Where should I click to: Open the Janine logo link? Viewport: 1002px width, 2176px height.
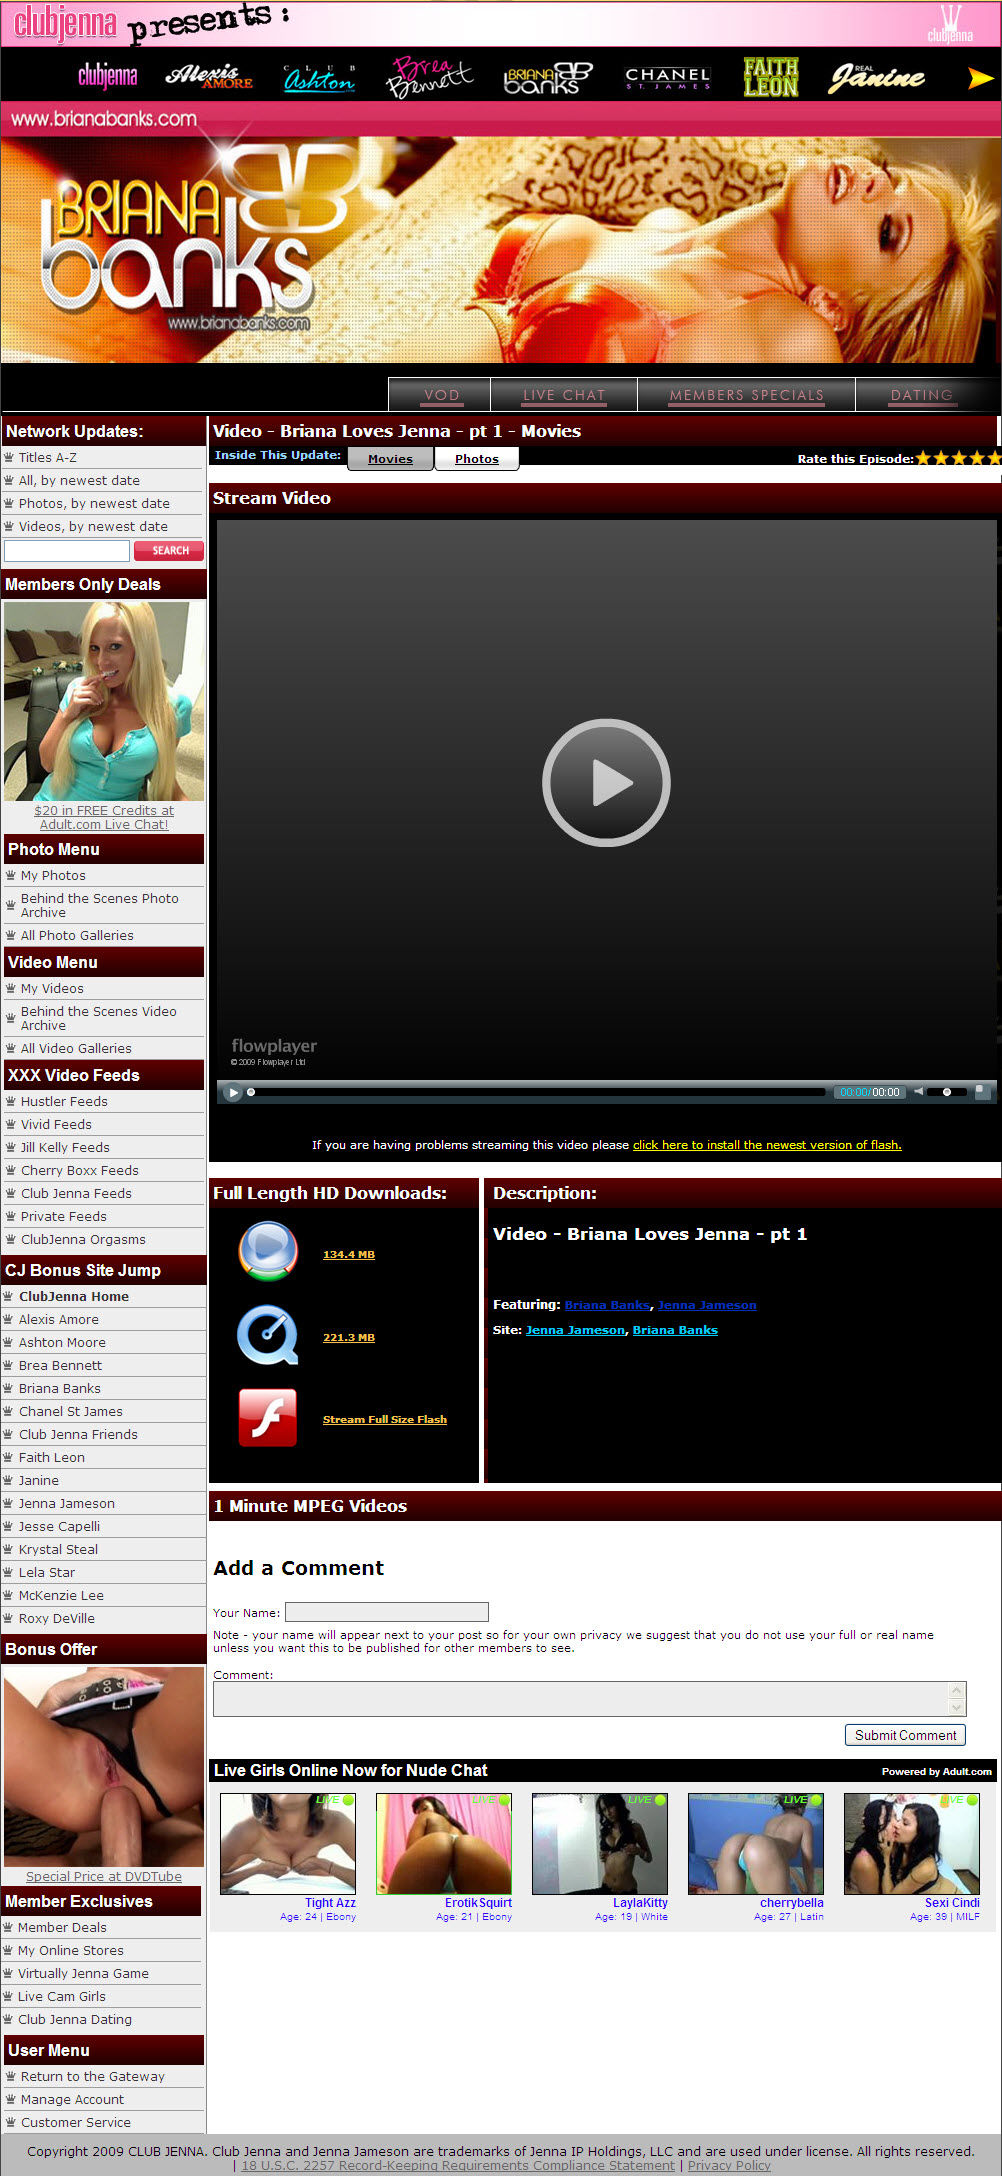click(877, 78)
